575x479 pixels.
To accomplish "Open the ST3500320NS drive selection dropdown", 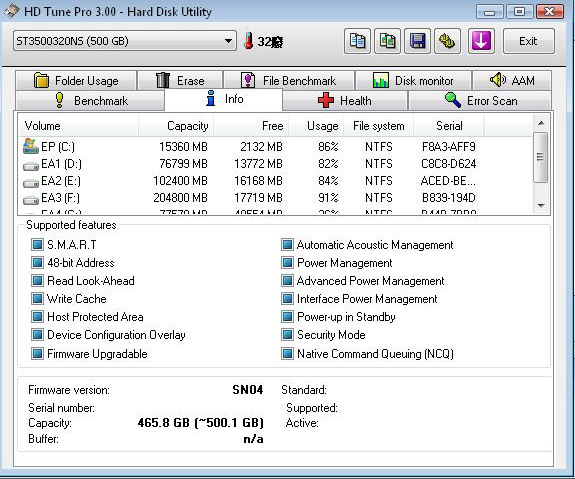I will click(x=125, y=41).
